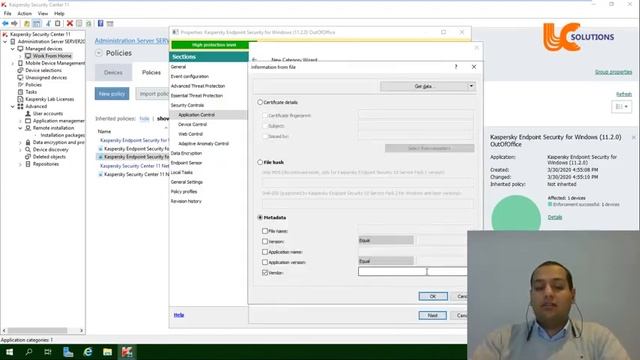640x360 pixels.
Task: Click the Device selections icon
Action: (20, 70)
